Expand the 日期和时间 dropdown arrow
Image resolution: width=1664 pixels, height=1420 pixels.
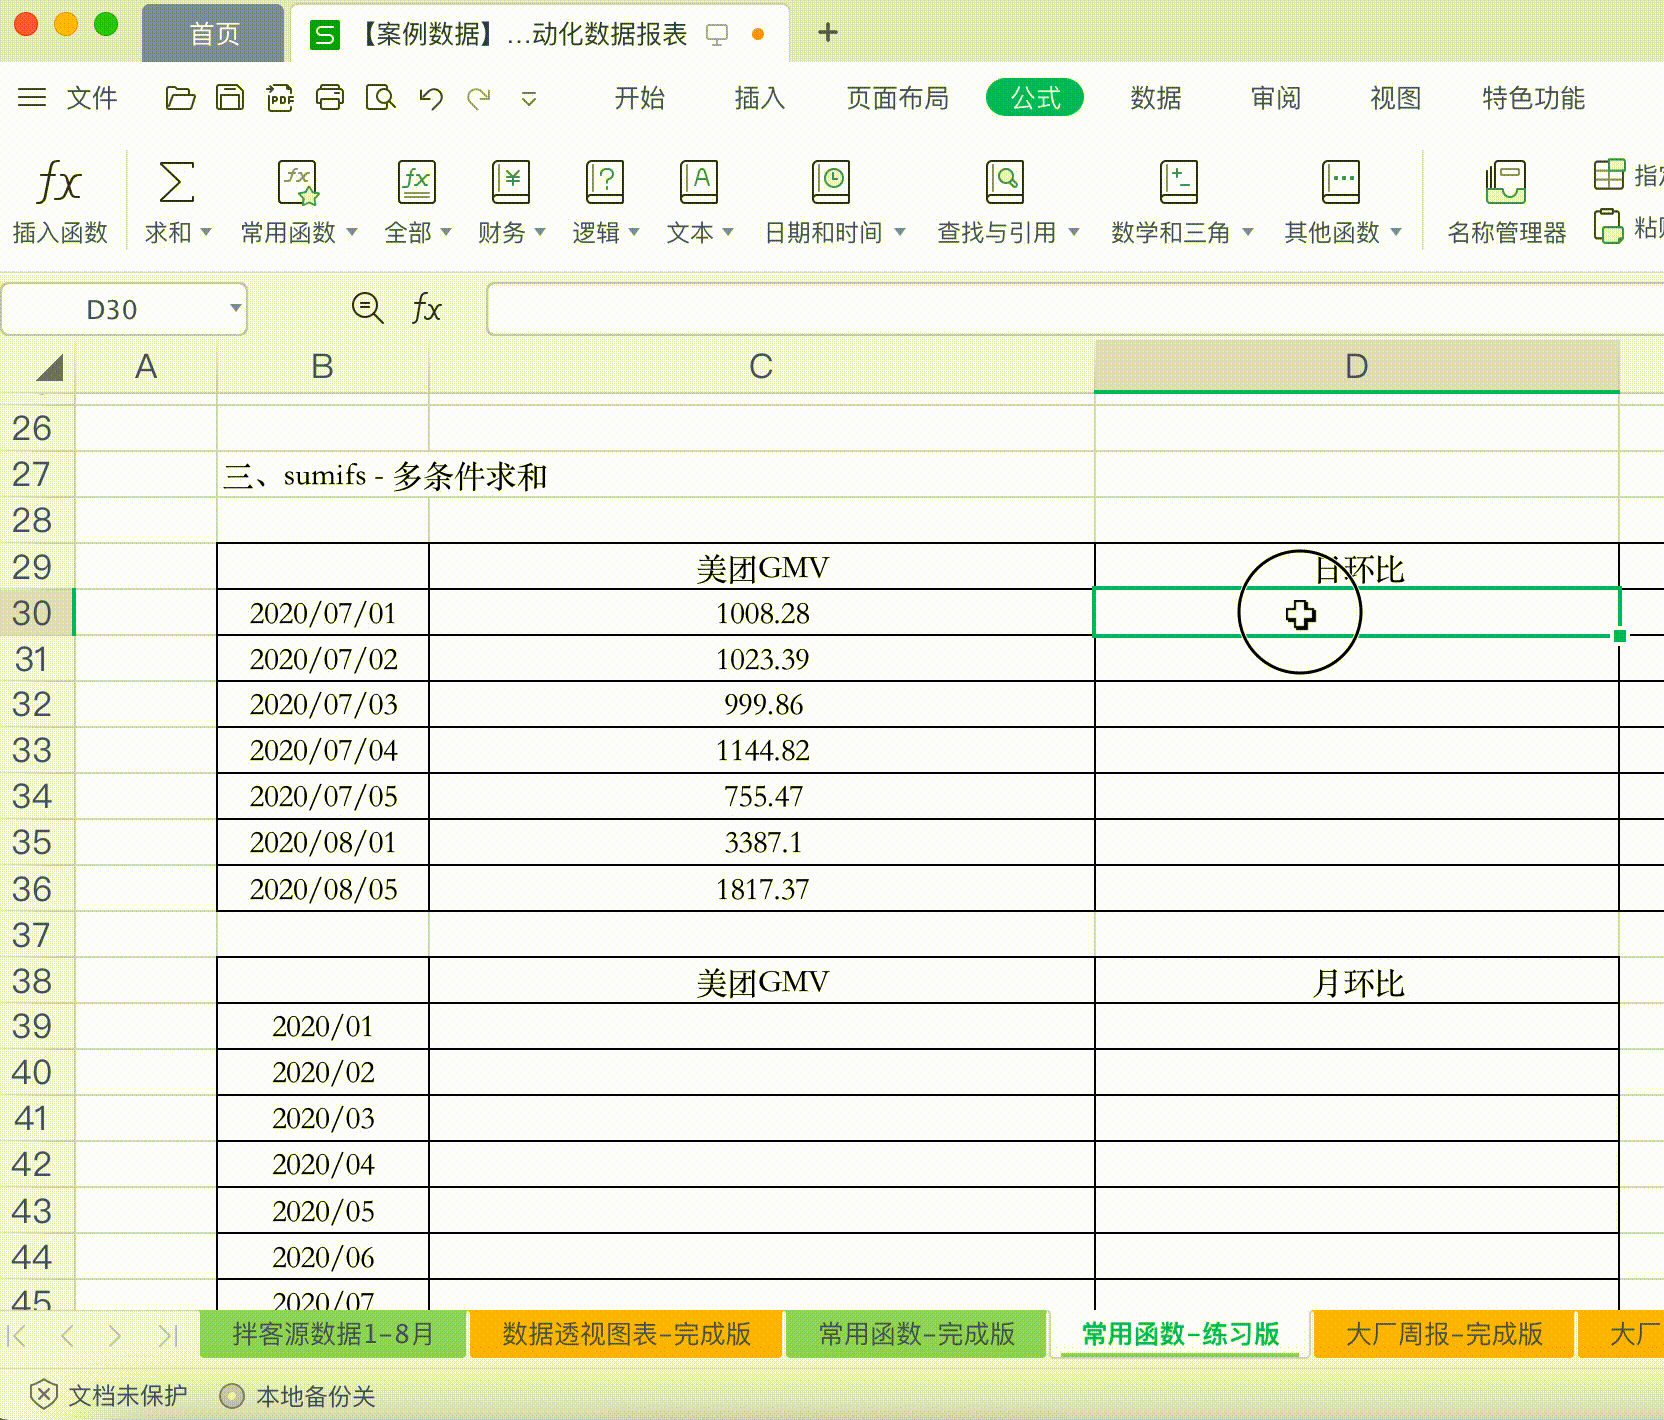(x=900, y=232)
